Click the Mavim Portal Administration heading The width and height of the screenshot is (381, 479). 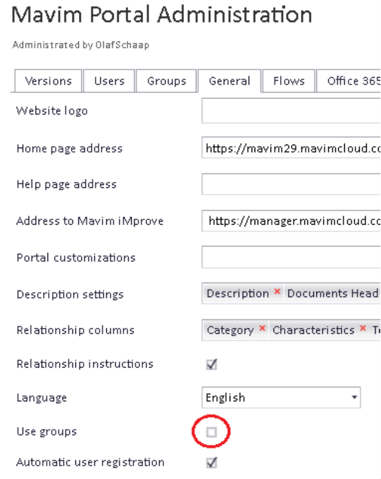pyautogui.click(x=162, y=15)
